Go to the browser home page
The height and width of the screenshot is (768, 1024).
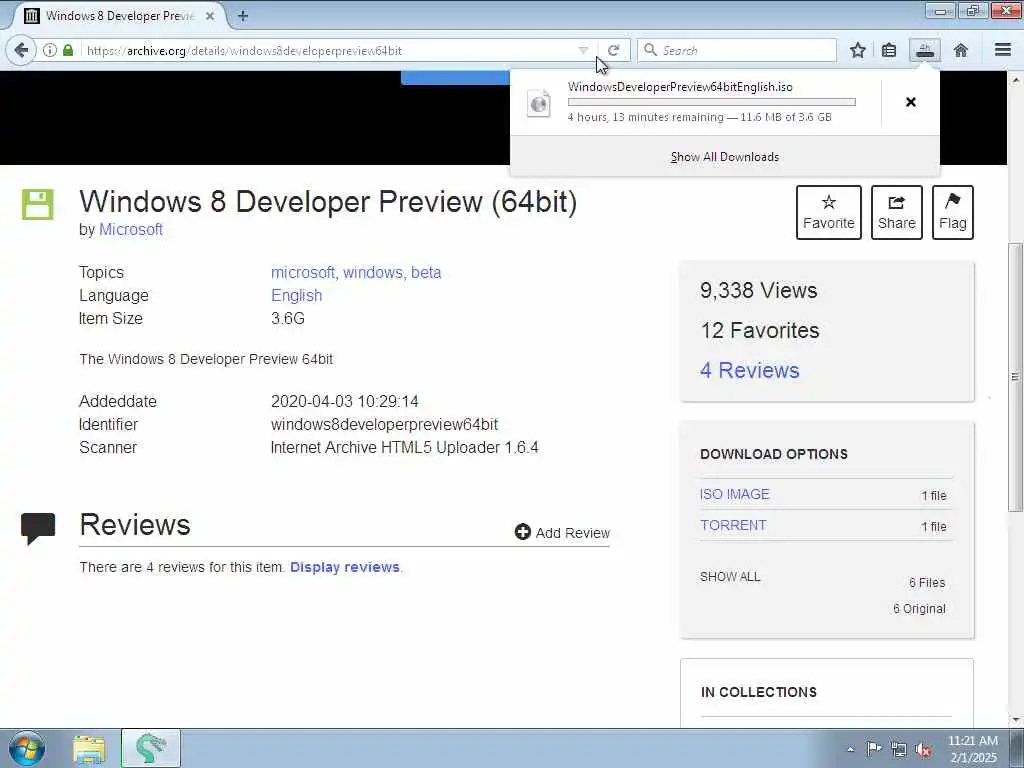pyautogui.click(x=960, y=50)
